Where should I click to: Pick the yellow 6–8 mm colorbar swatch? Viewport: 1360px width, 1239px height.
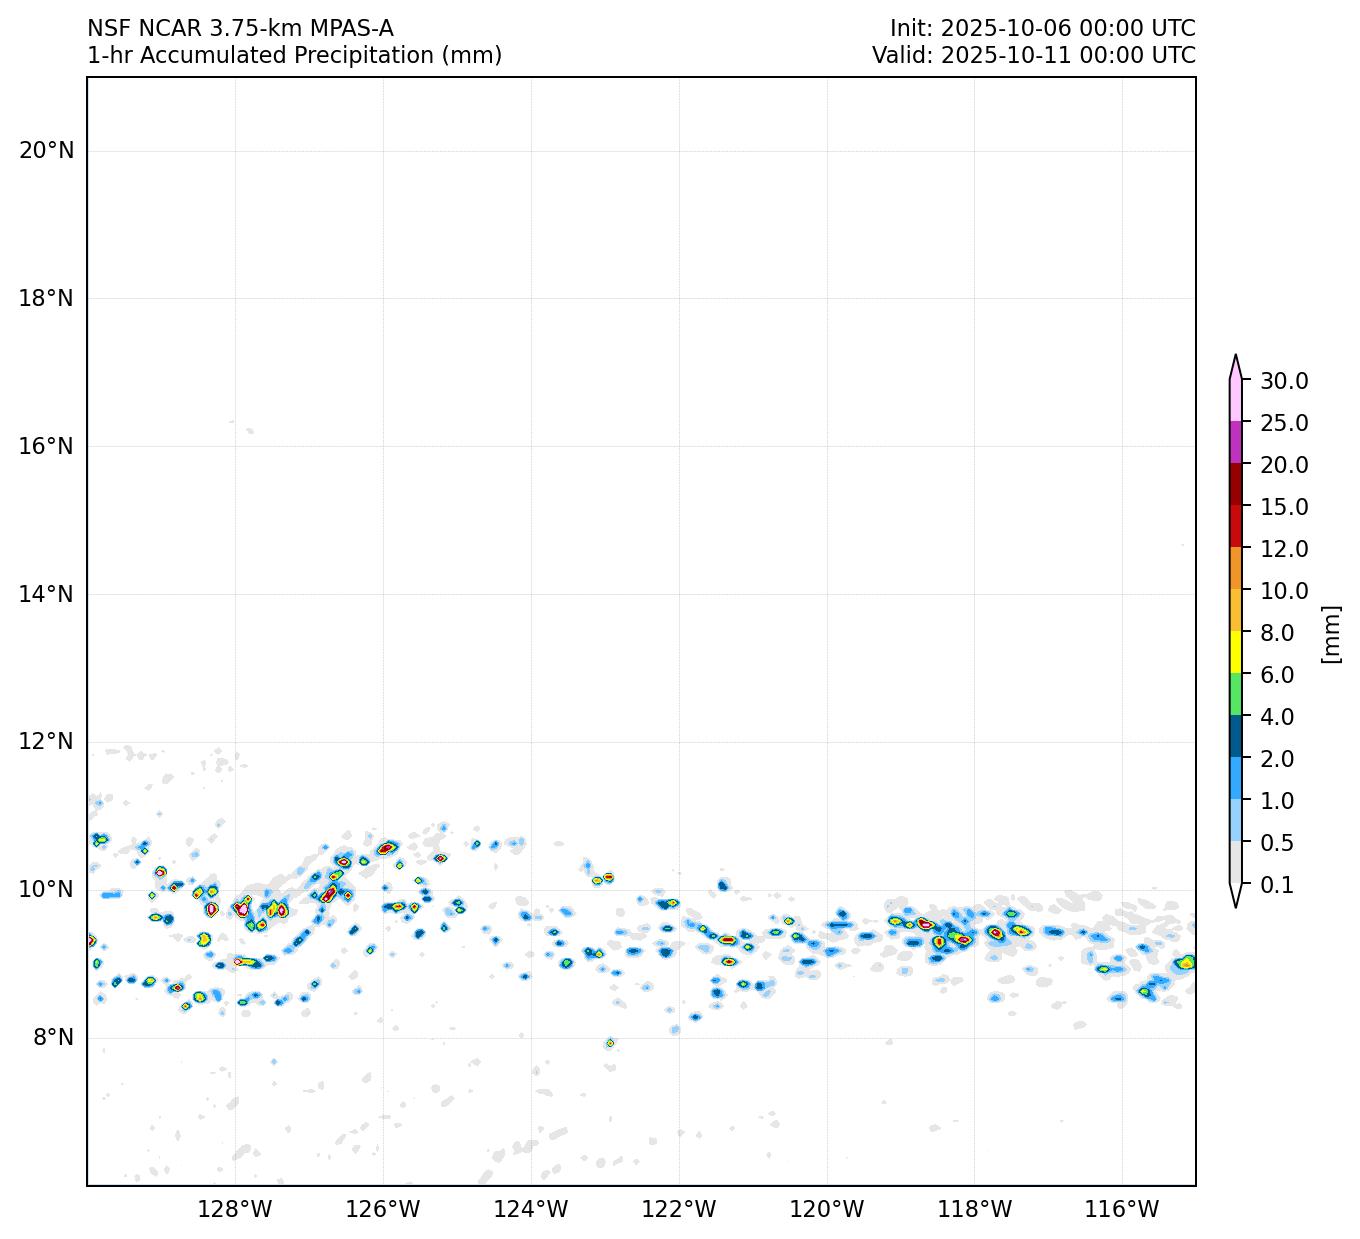1236,653
